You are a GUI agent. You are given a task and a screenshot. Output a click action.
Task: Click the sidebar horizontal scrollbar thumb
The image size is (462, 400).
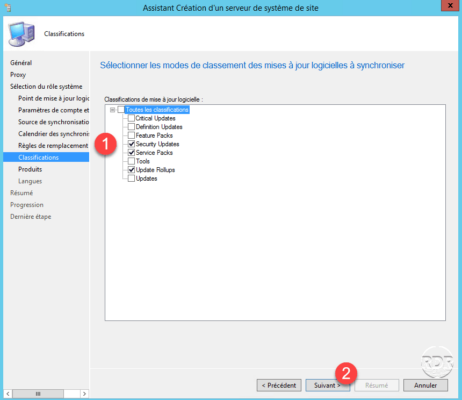pos(38,394)
